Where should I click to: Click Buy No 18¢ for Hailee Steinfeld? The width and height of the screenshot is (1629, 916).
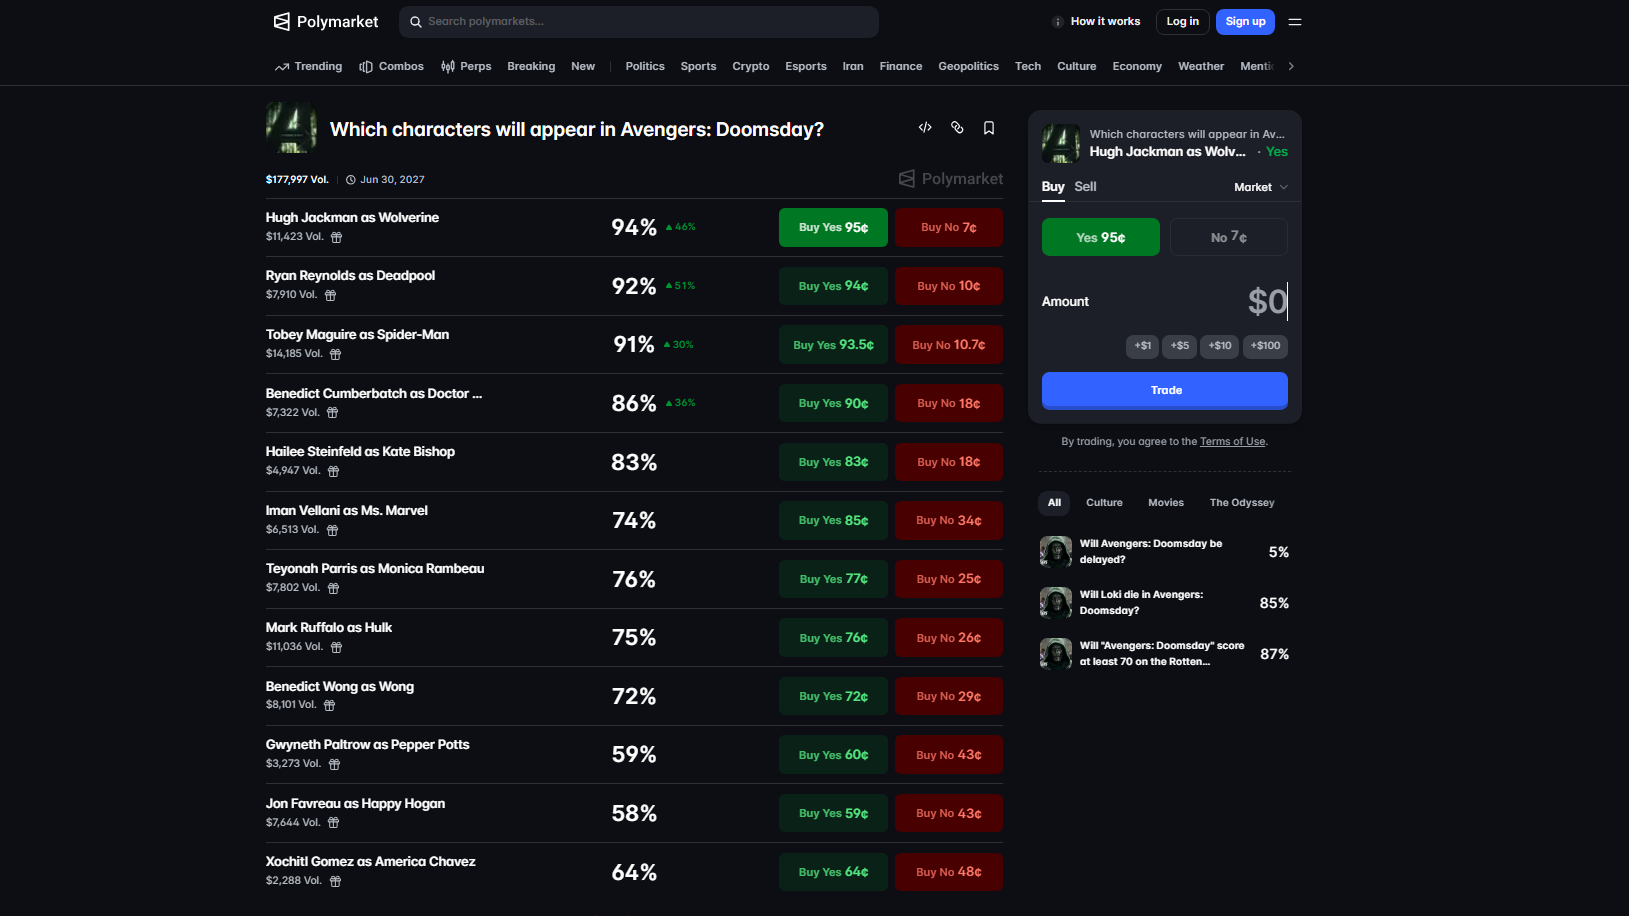click(x=949, y=462)
